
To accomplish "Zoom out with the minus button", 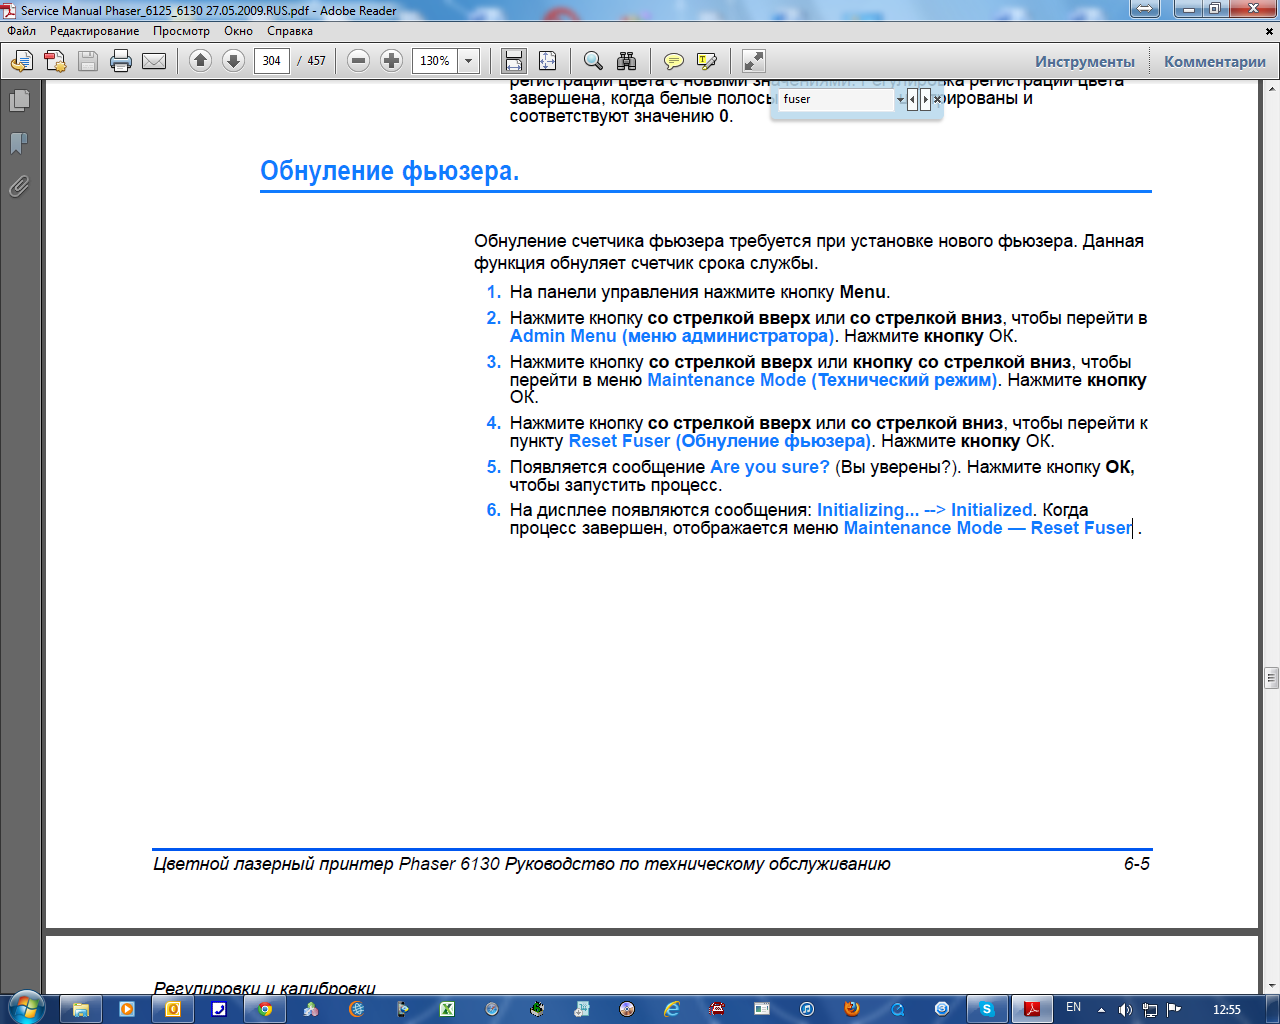I will click(358, 61).
